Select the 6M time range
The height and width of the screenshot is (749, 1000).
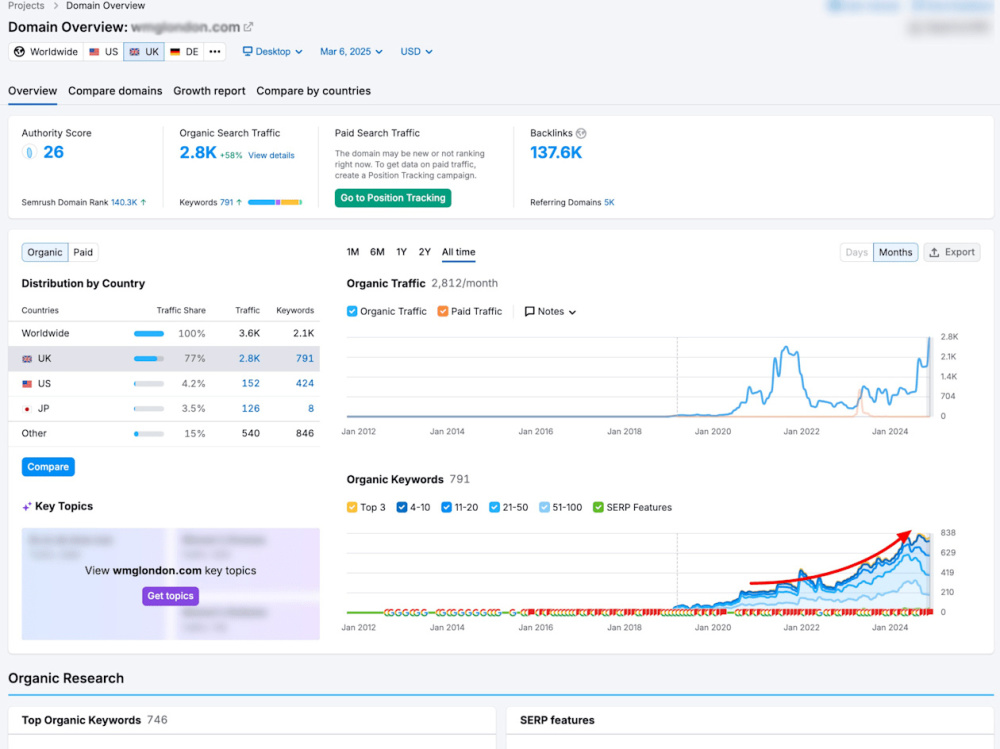click(x=377, y=252)
